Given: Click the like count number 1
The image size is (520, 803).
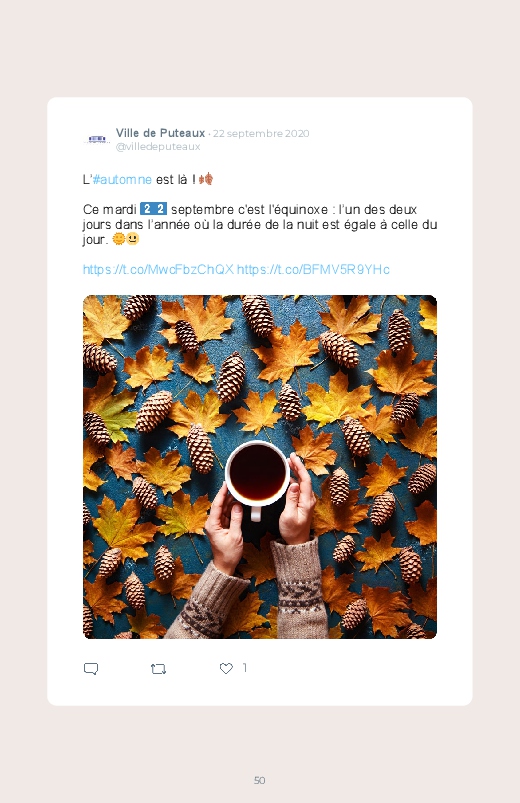Looking at the screenshot, I should 244,668.
